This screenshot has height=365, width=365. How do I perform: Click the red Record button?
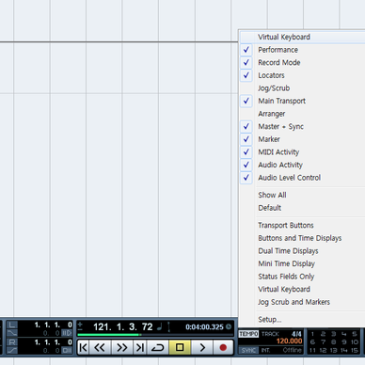[x=223, y=347]
